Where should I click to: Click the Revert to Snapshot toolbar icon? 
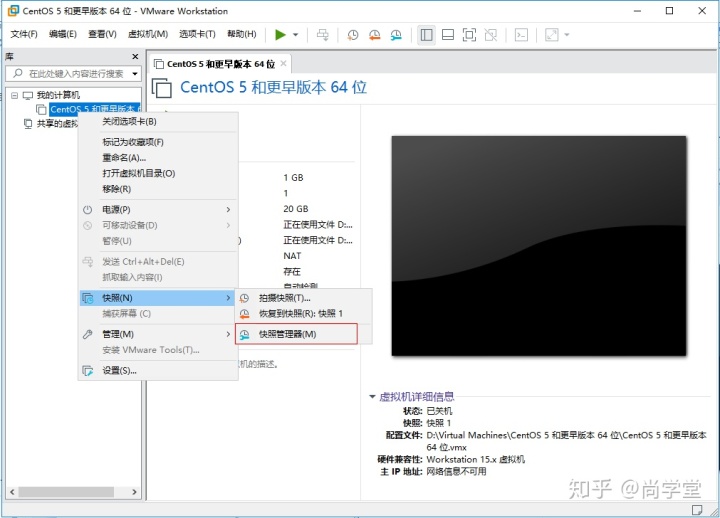375,34
